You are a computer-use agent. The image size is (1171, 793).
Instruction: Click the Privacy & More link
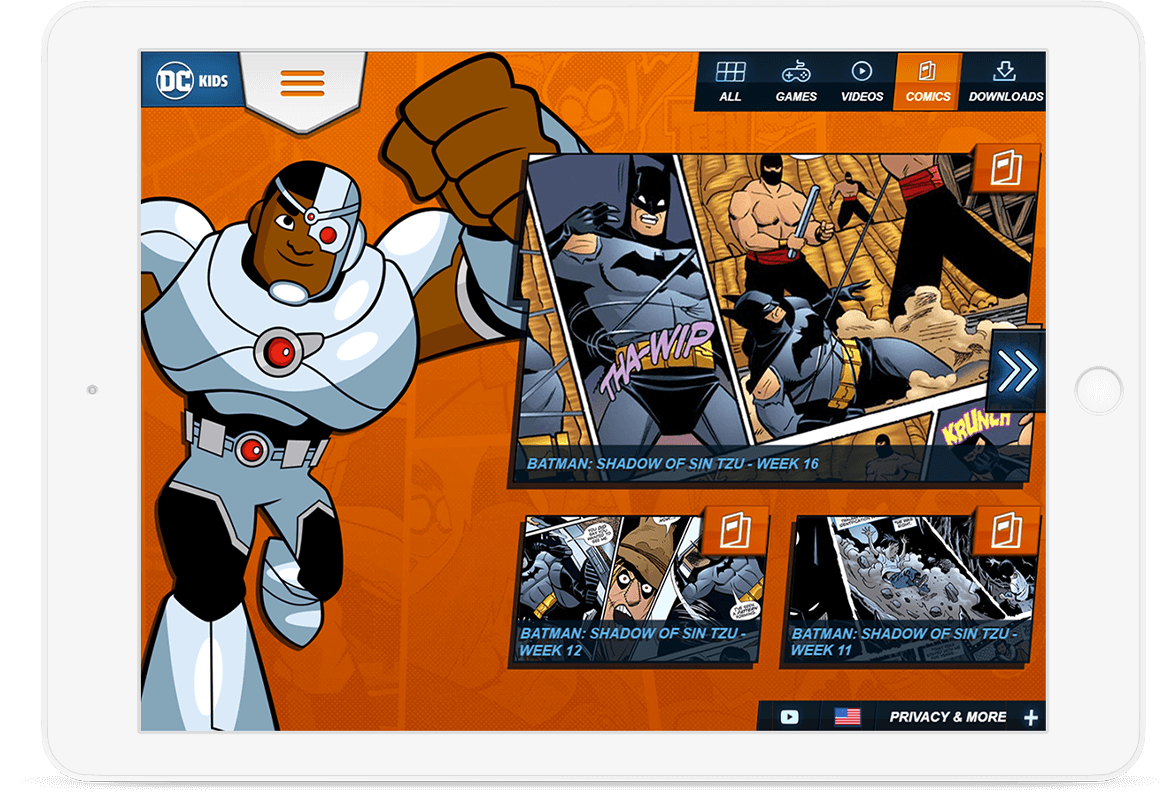pyautogui.click(x=948, y=717)
